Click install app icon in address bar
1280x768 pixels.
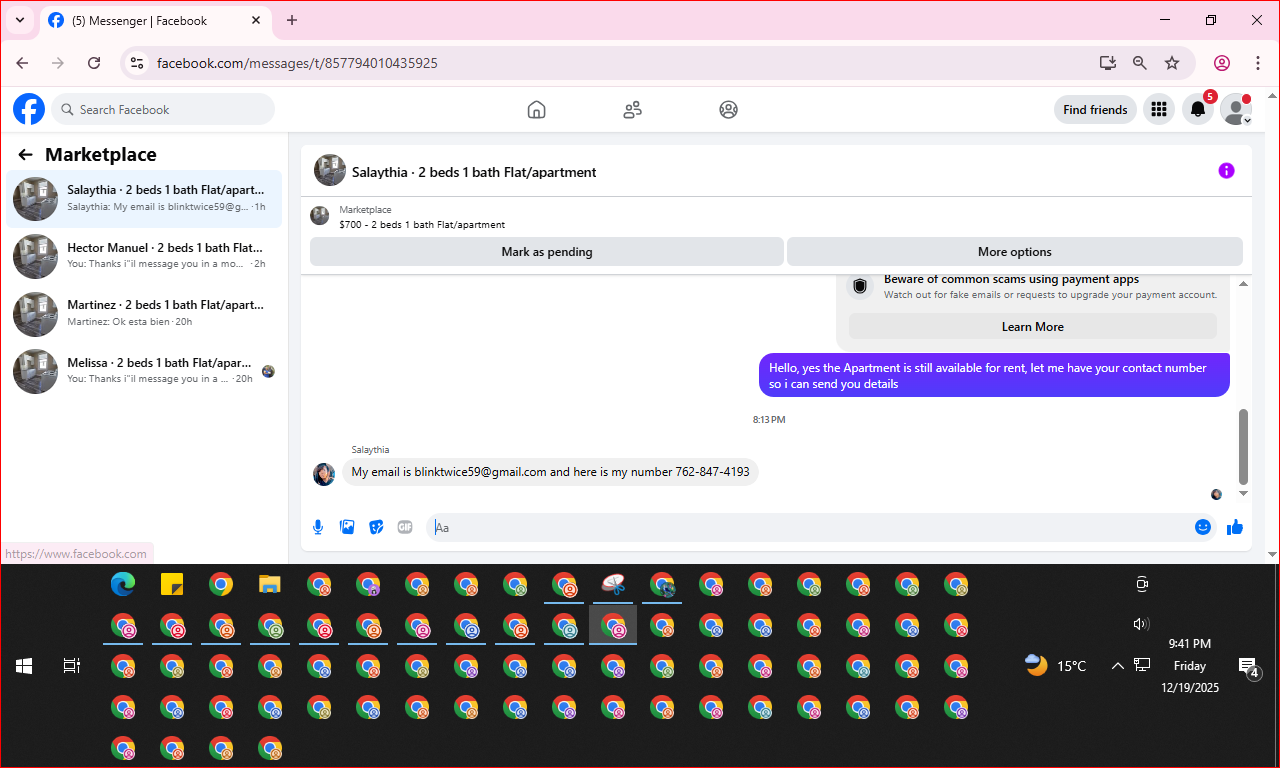pos(1108,63)
